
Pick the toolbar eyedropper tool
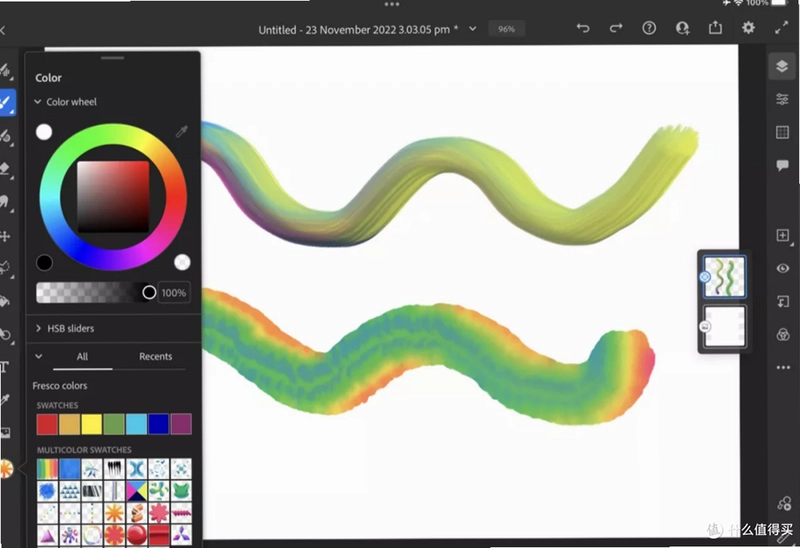point(5,400)
